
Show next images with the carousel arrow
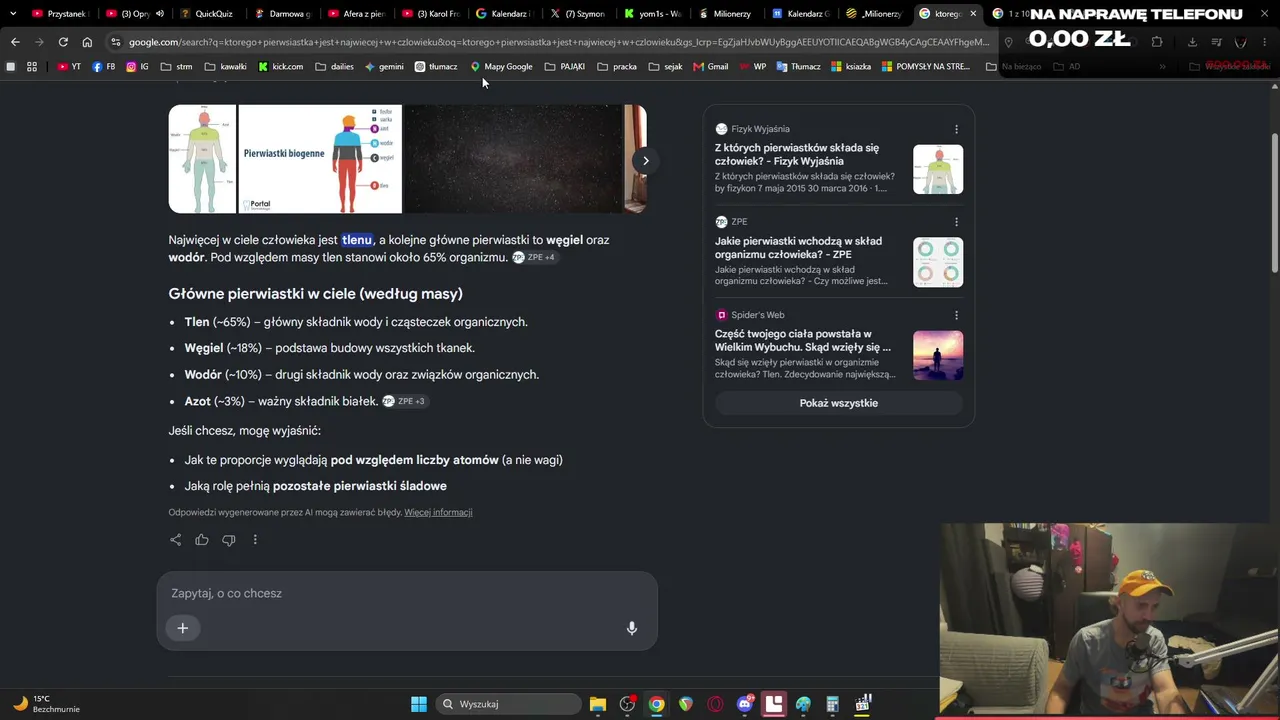click(x=646, y=160)
